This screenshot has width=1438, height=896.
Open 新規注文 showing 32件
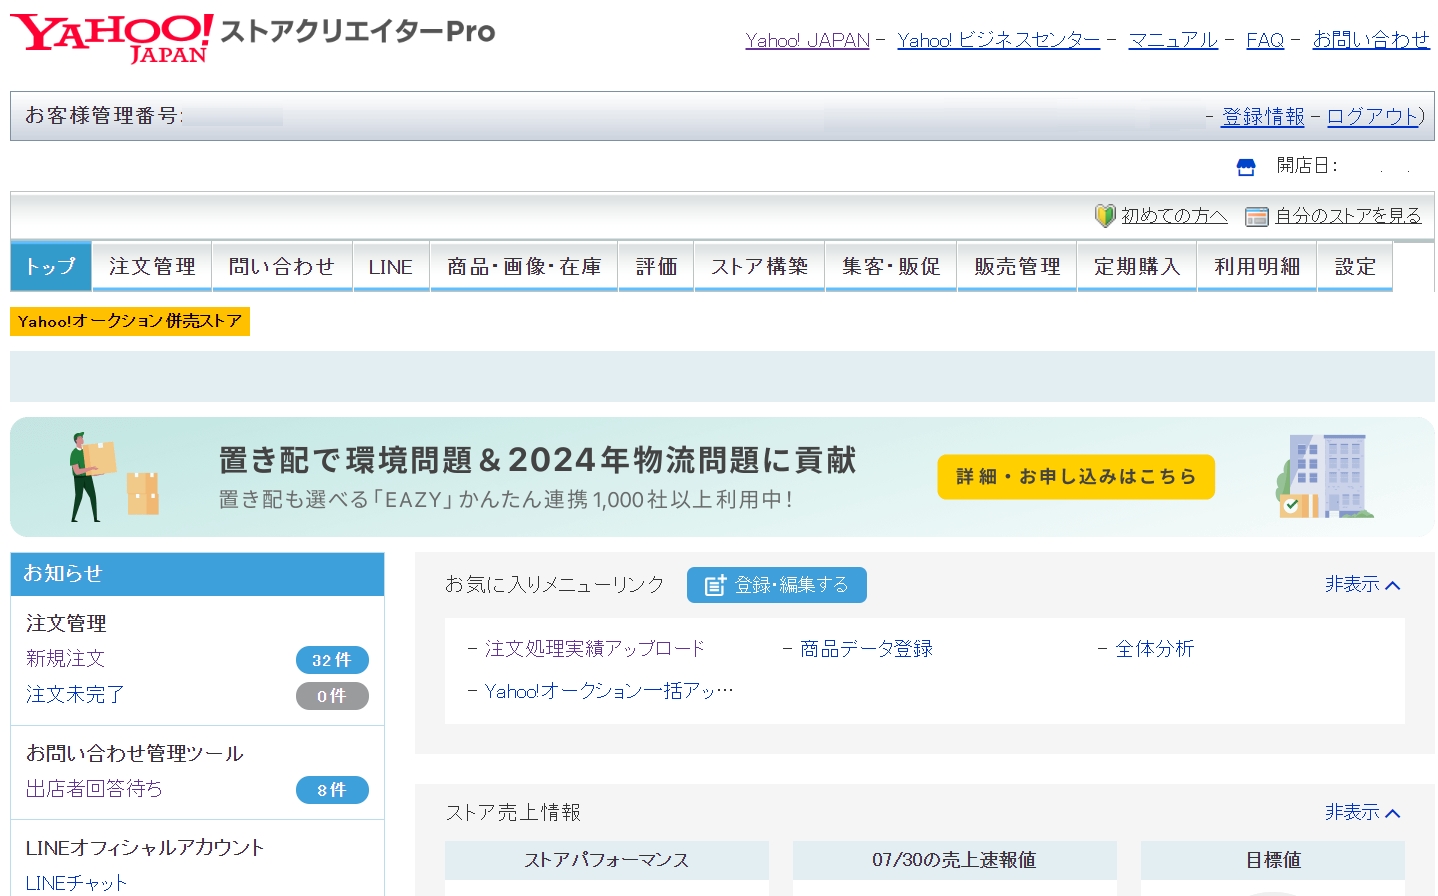pos(66,659)
